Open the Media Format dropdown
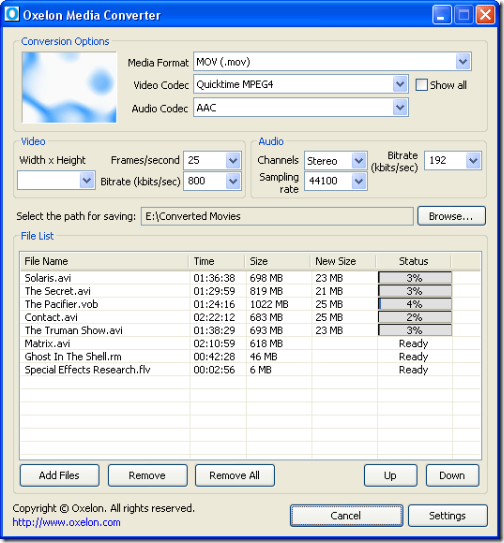Screen dimensions: 504x543 pos(463,62)
